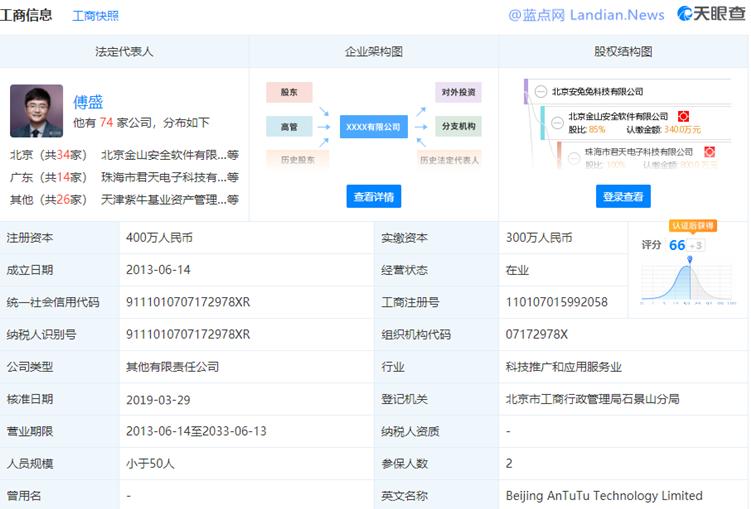Open the 工商快照 link
The width and height of the screenshot is (751, 509).
tap(95, 16)
